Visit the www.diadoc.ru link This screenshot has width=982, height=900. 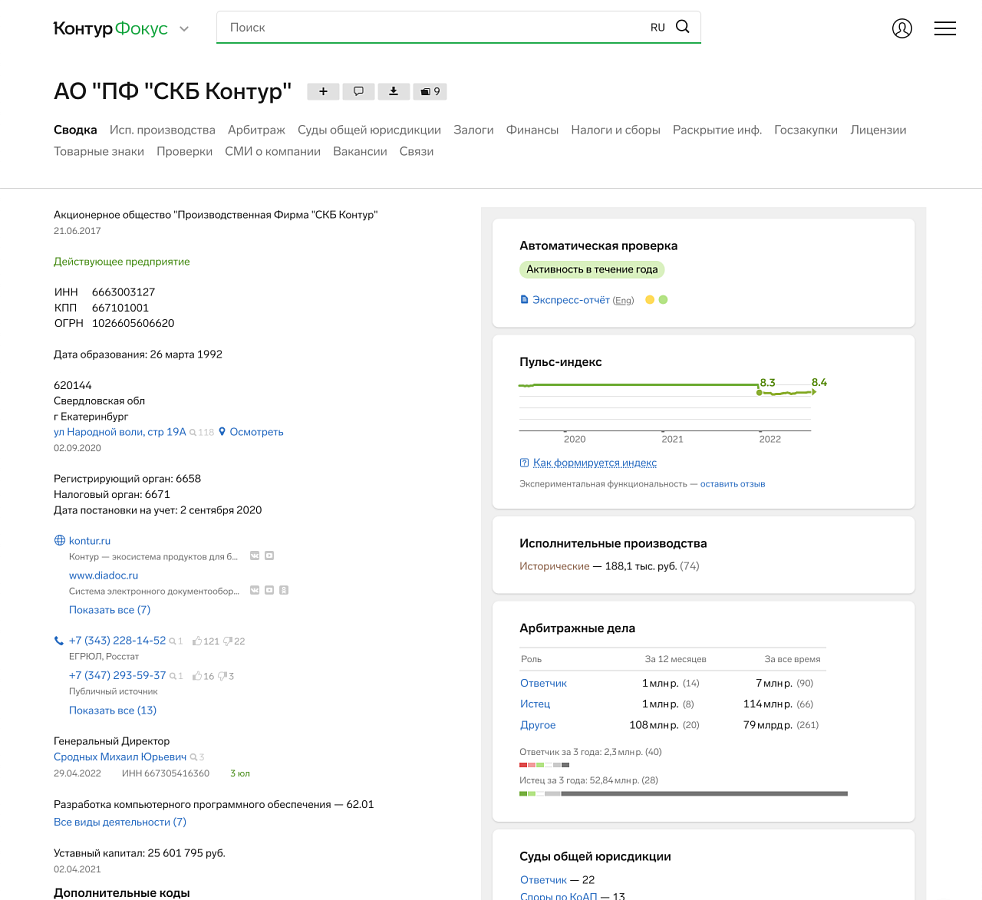point(103,575)
